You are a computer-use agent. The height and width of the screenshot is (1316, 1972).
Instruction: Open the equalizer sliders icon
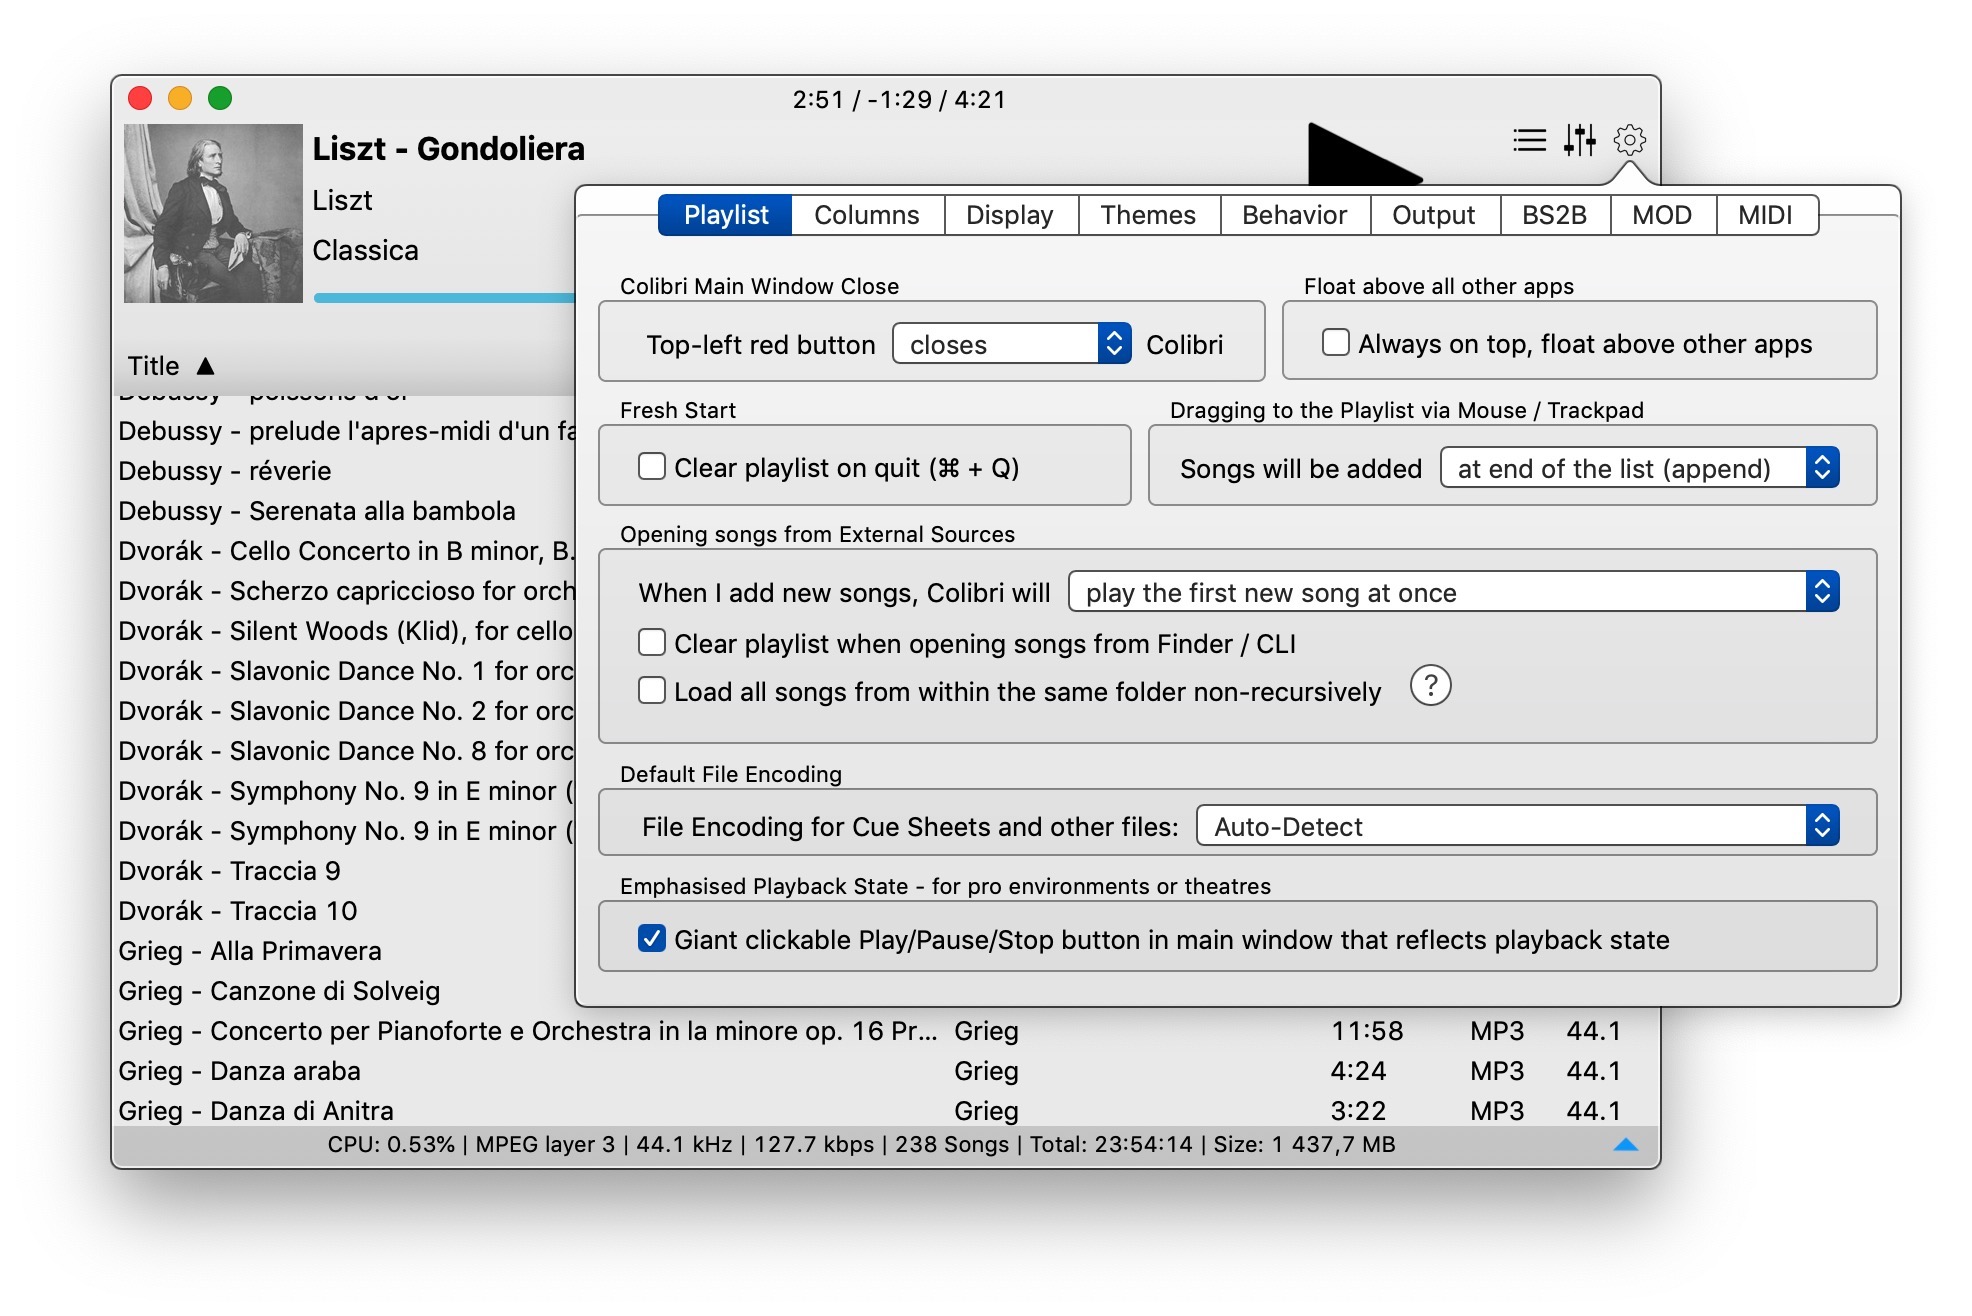coord(1580,140)
